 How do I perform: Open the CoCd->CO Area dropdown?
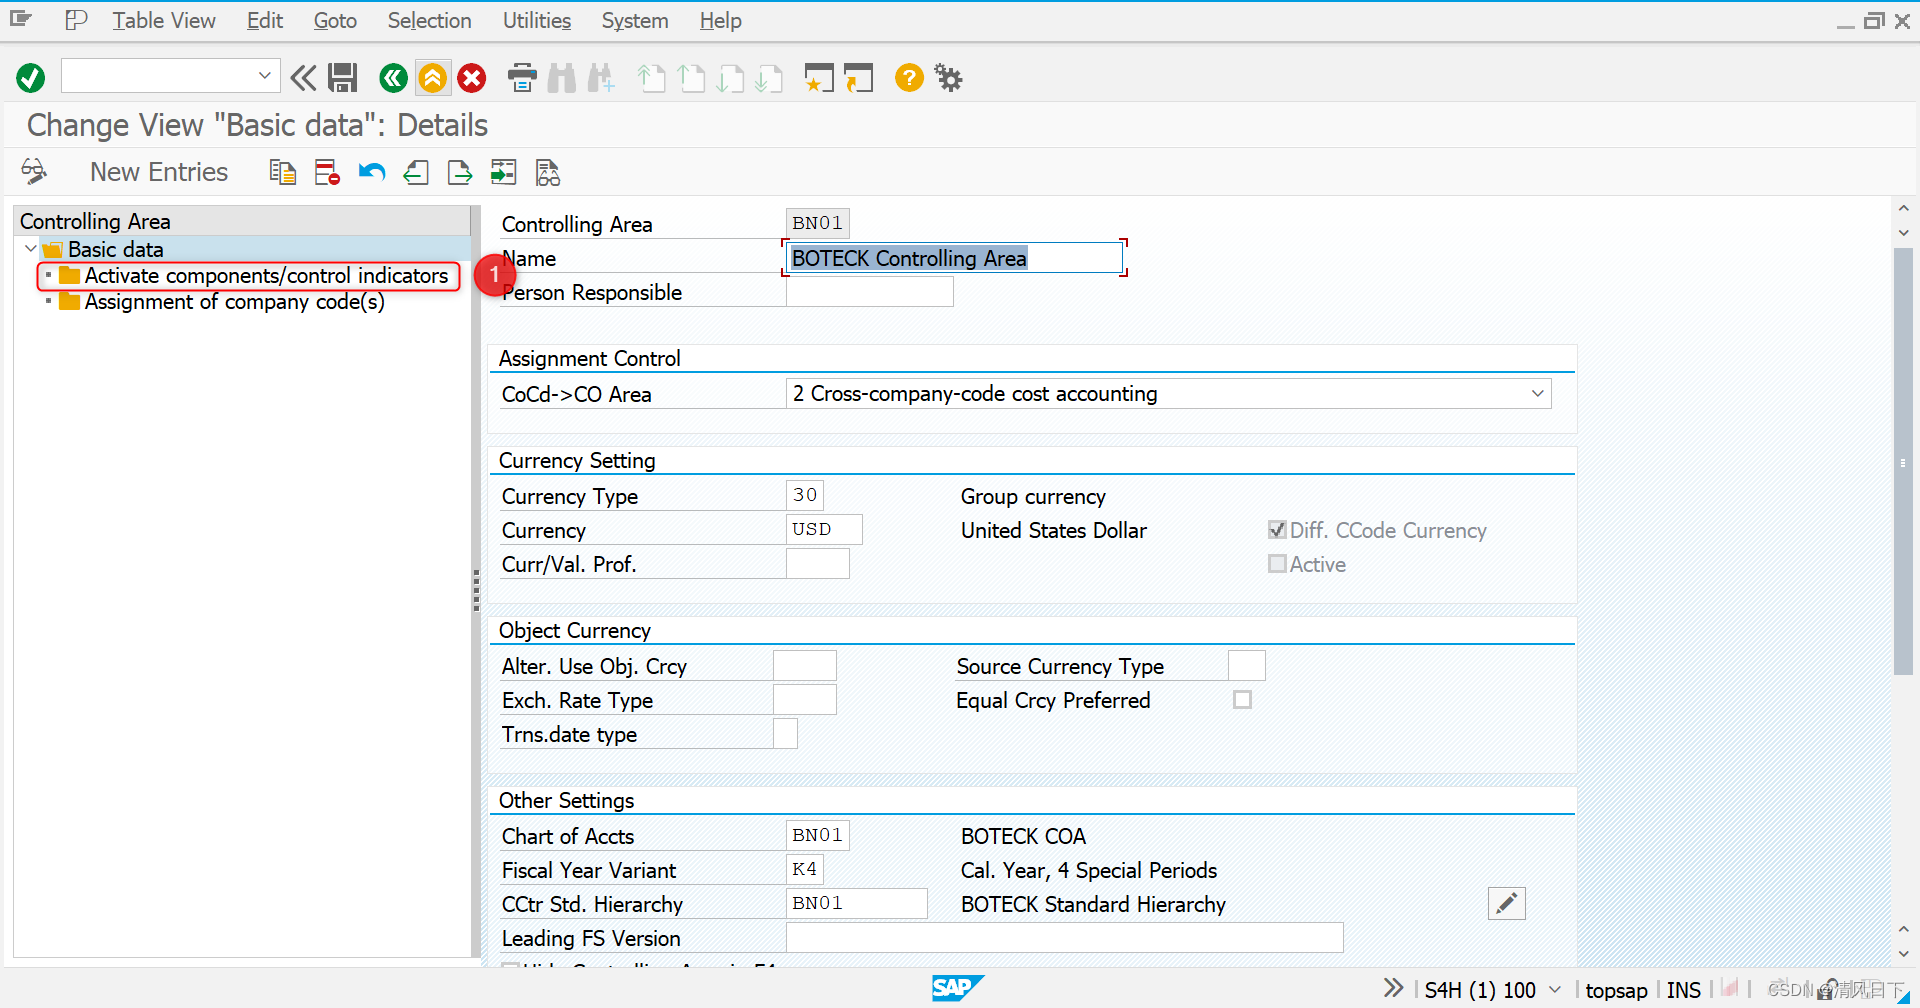coord(1537,394)
